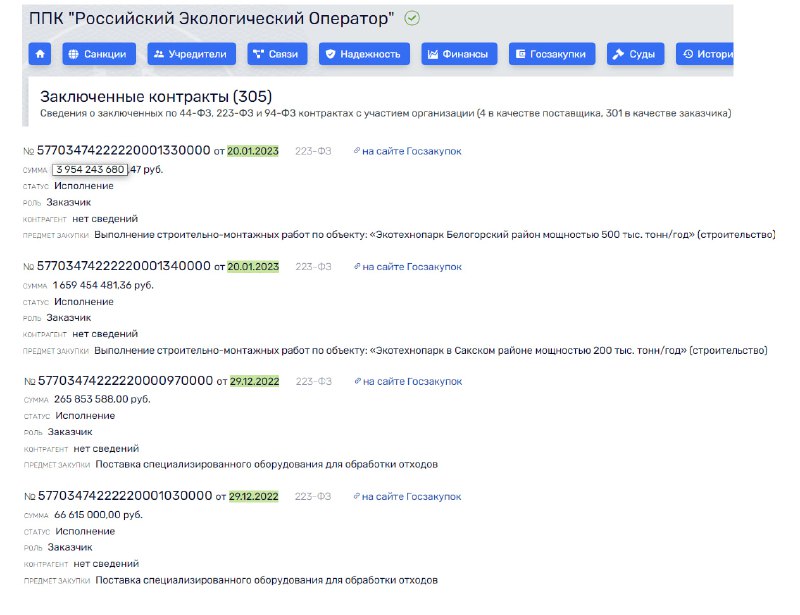Open the Связи section
This screenshot has height=615, width=800.
(277, 54)
